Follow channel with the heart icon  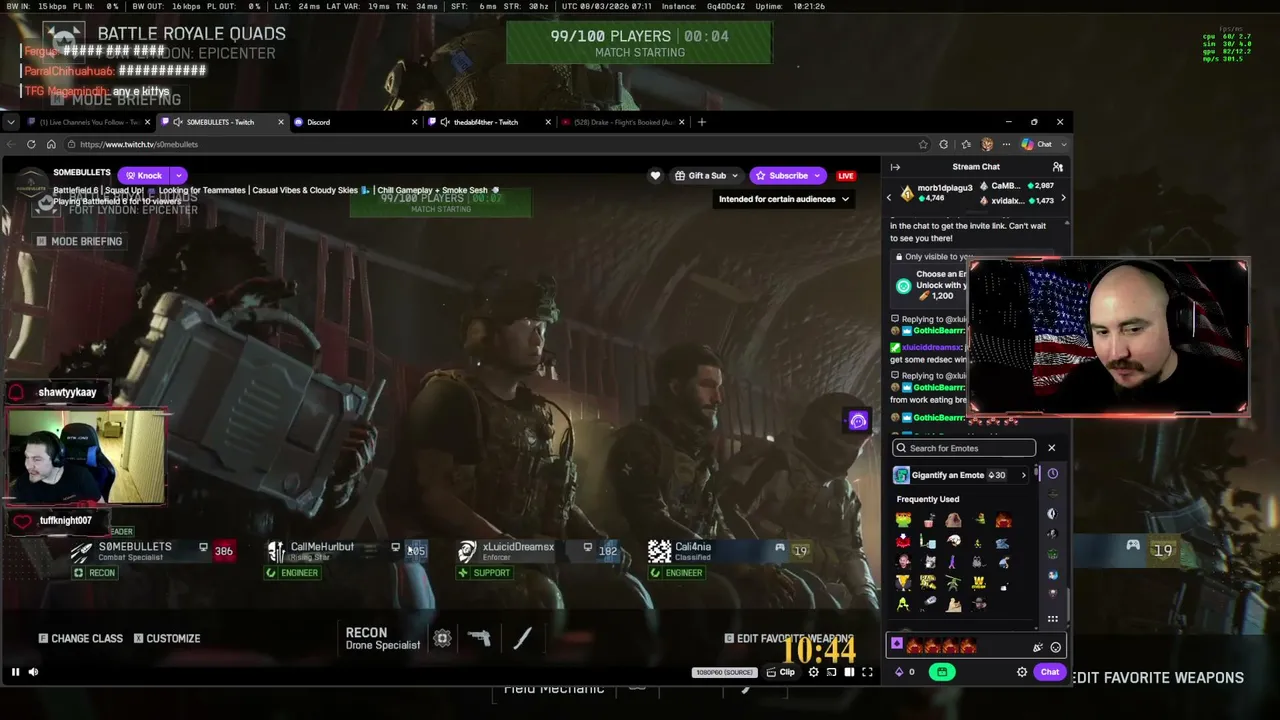pos(655,176)
